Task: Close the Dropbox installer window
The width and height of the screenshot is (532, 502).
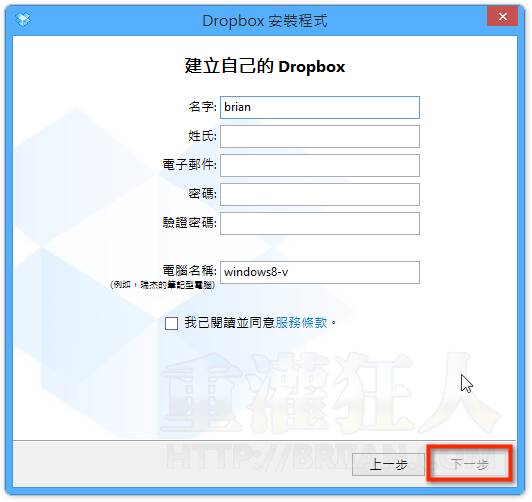Action: tap(502, 16)
